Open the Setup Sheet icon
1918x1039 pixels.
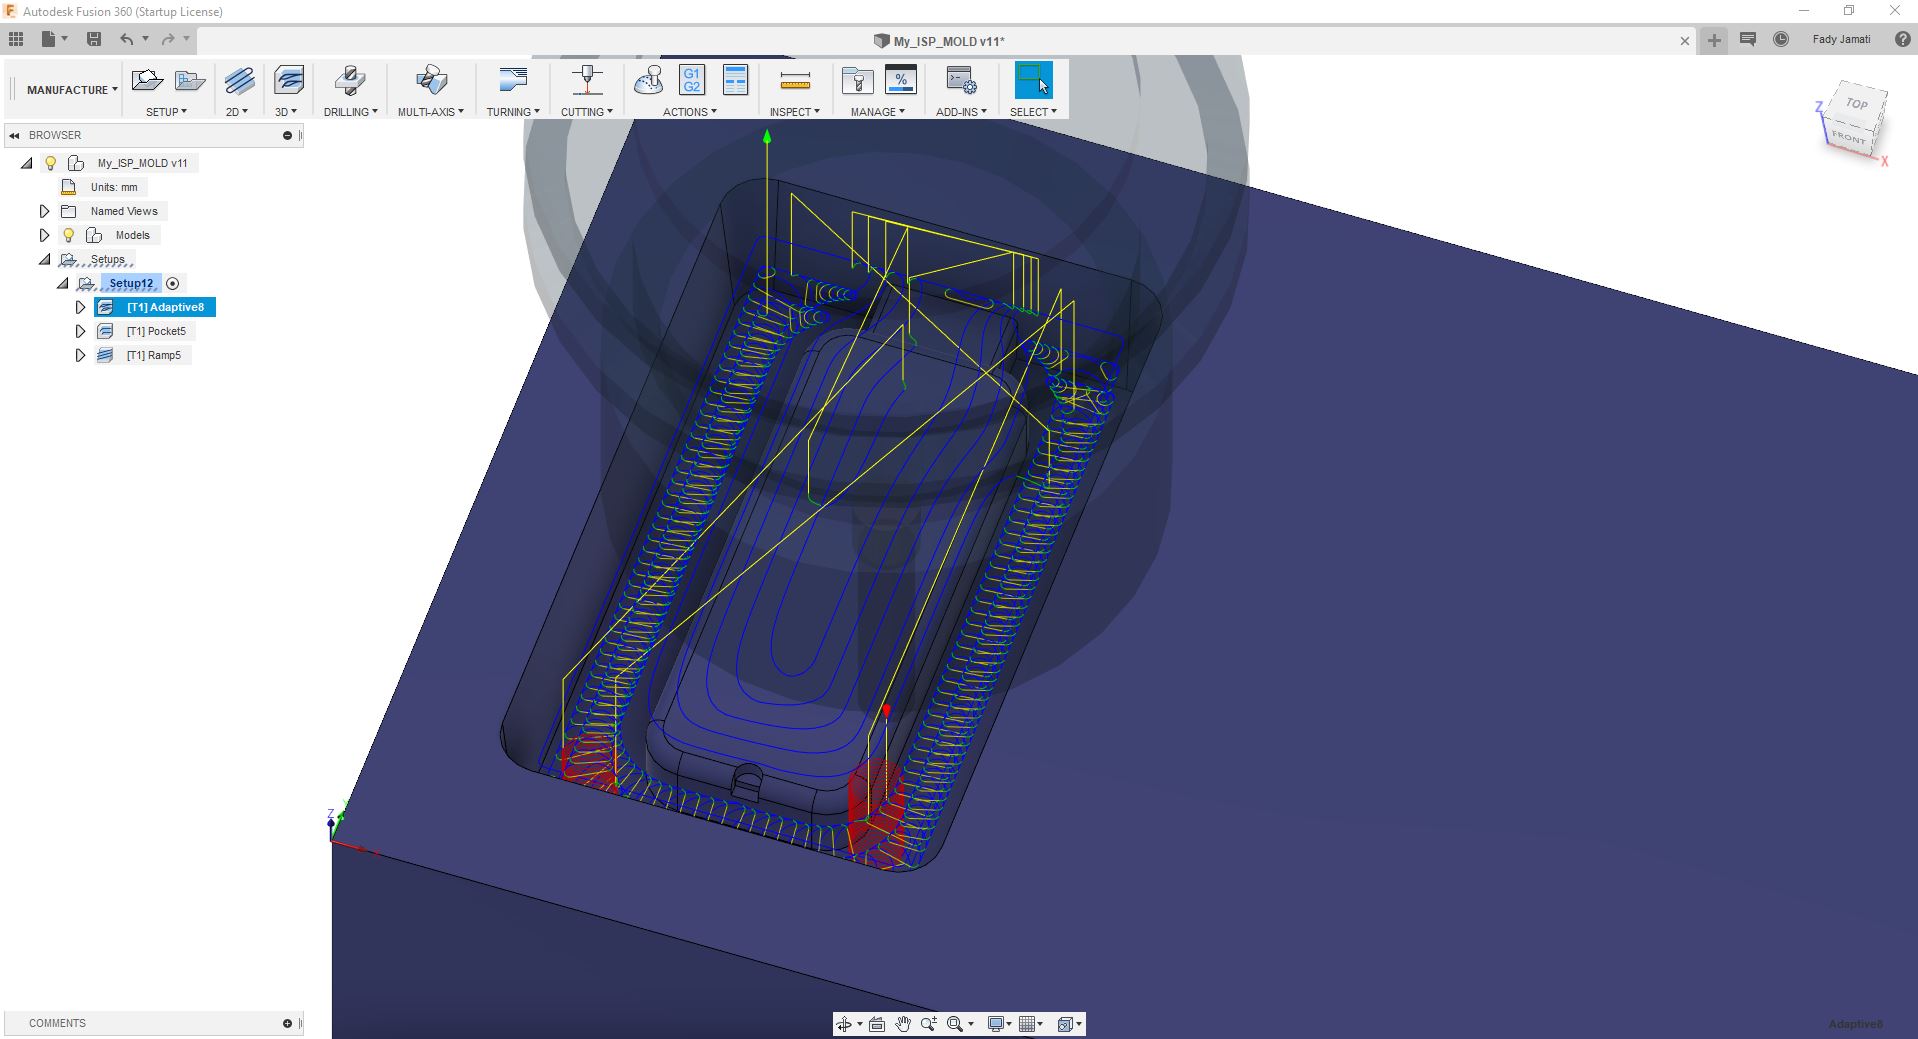pyautogui.click(x=735, y=81)
